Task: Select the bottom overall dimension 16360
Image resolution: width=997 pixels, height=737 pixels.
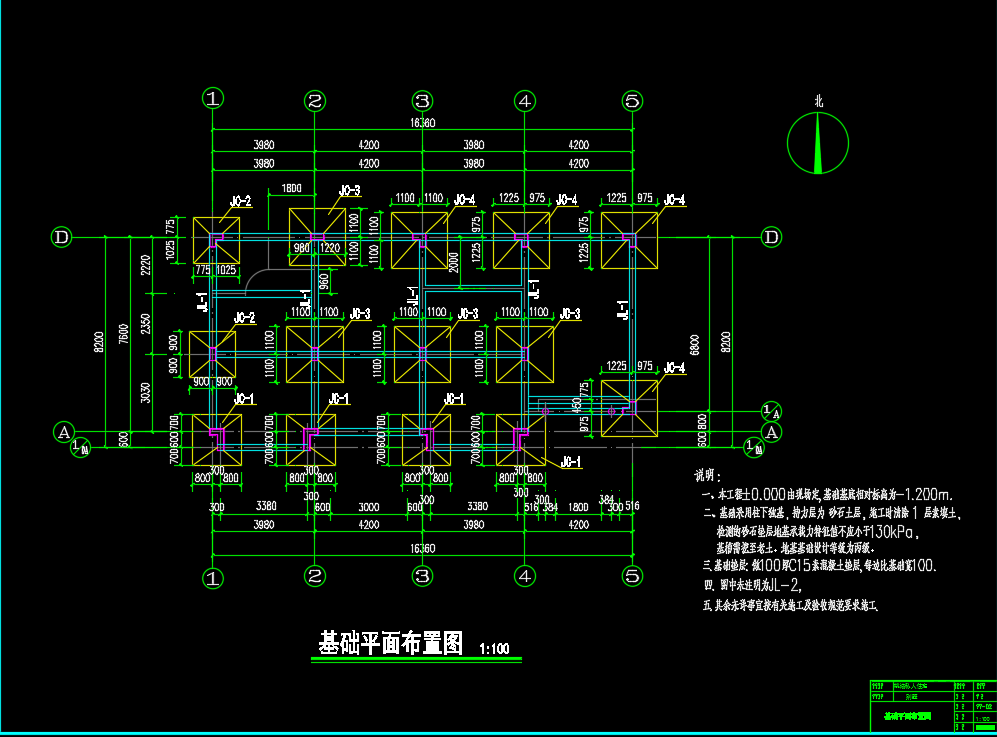Action: tap(423, 548)
